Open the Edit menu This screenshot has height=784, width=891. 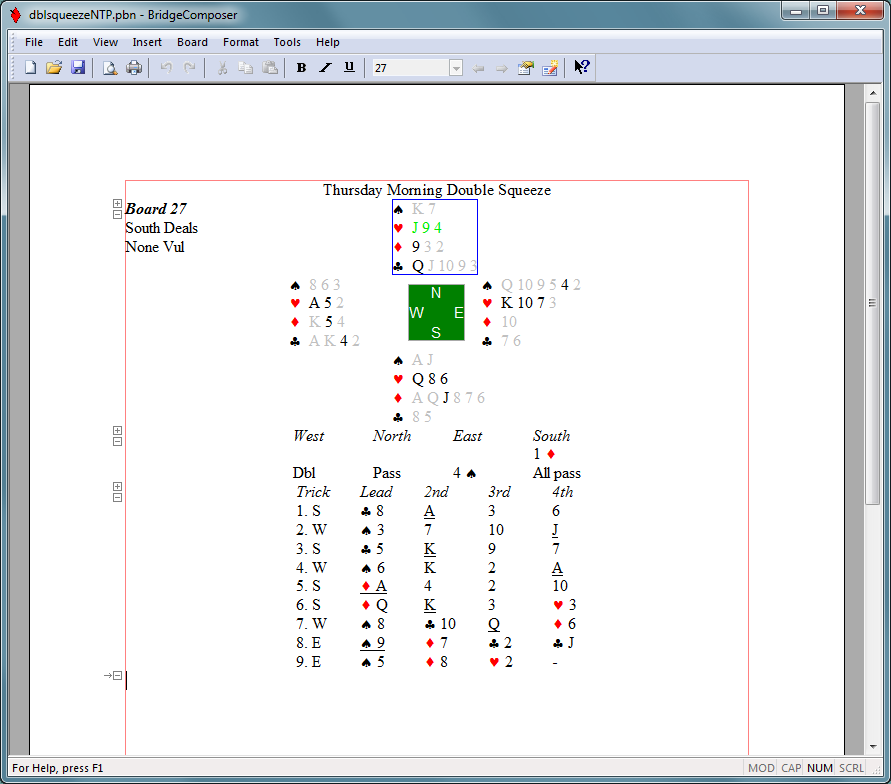[68, 42]
